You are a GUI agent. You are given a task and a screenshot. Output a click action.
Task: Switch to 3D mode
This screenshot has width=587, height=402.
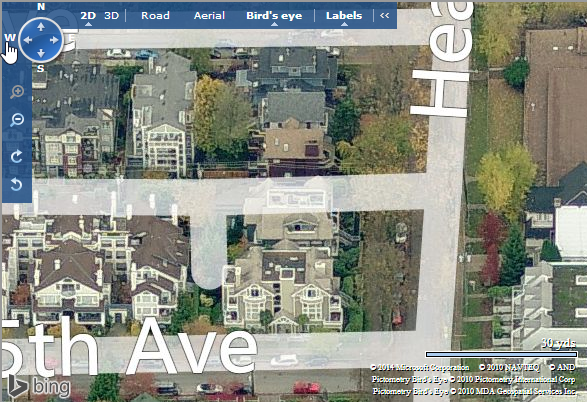click(112, 15)
